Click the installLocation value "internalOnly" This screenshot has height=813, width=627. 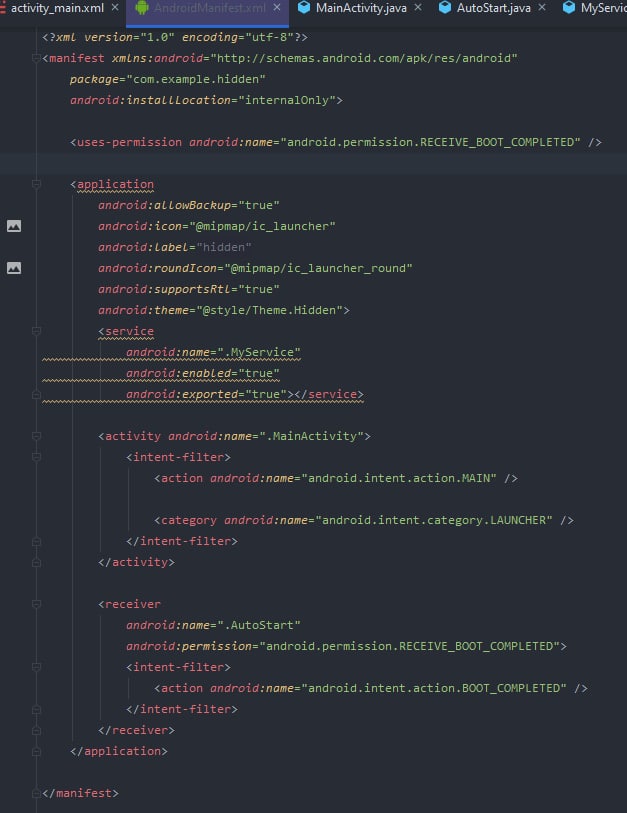tap(287, 100)
